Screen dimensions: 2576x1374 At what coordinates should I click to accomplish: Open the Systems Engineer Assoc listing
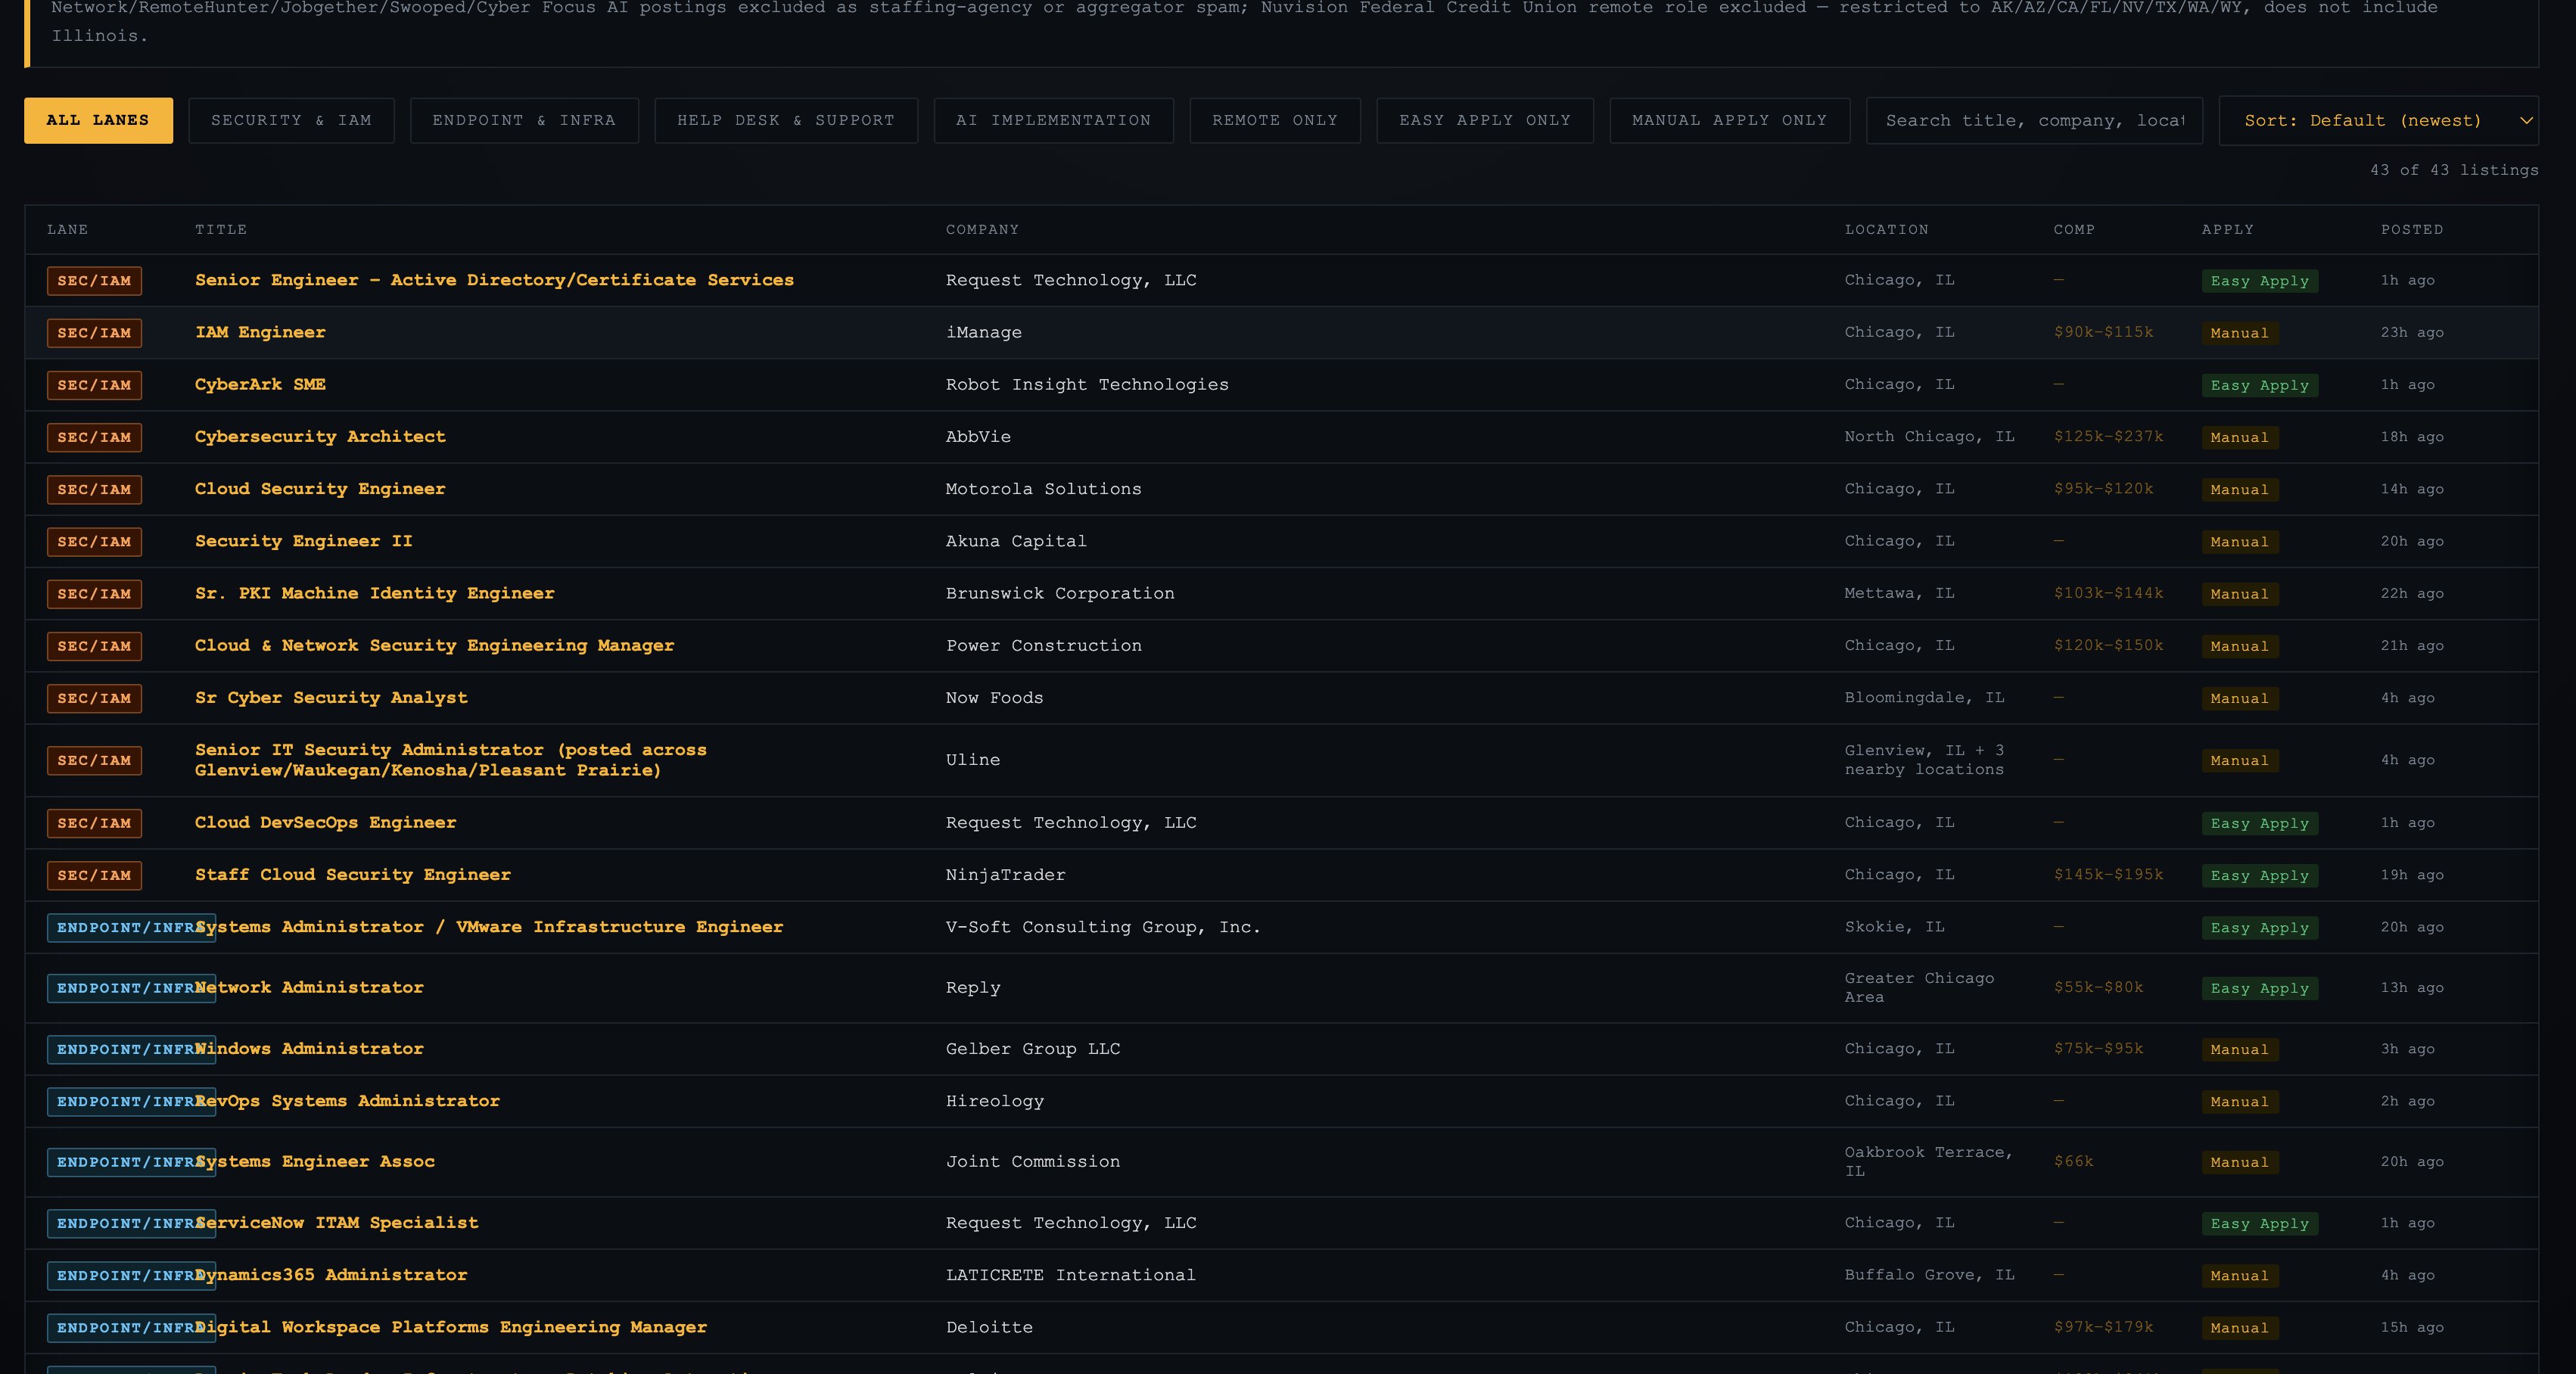coord(315,1161)
